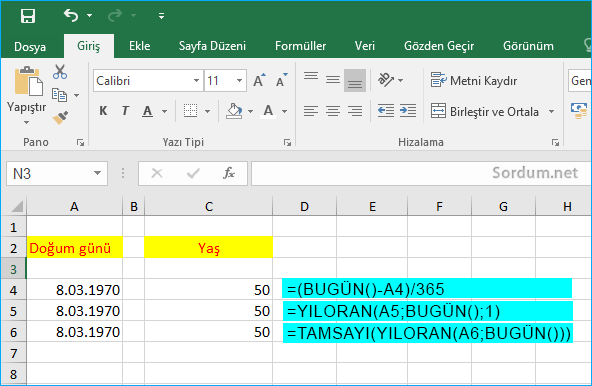Open the Dosya tab
Viewport: 592px width, 386px height.
pyautogui.click(x=30, y=46)
